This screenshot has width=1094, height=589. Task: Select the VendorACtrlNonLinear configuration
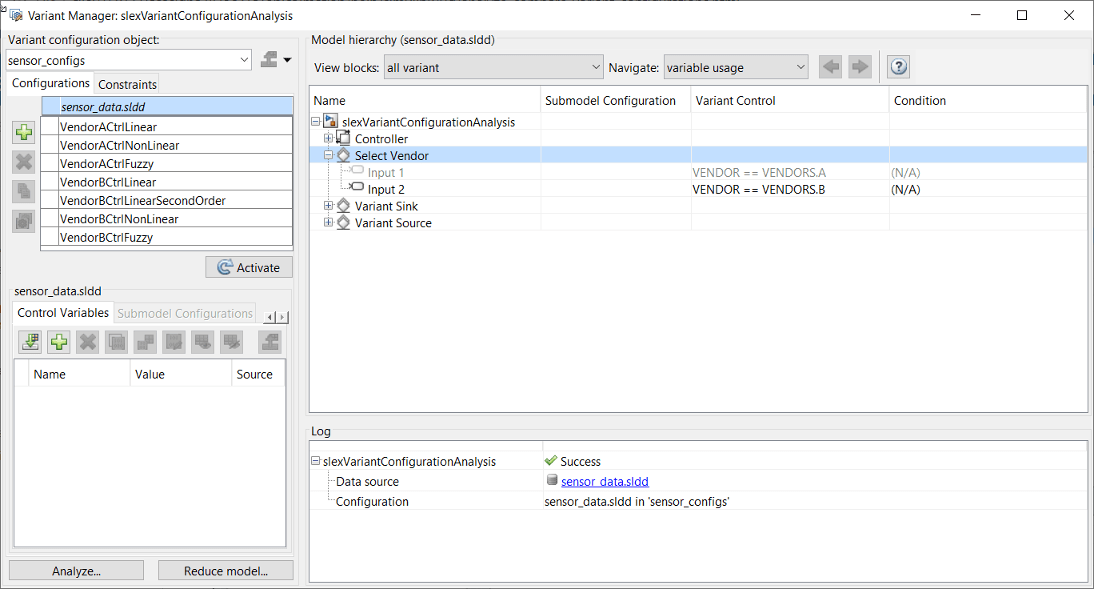167,145
